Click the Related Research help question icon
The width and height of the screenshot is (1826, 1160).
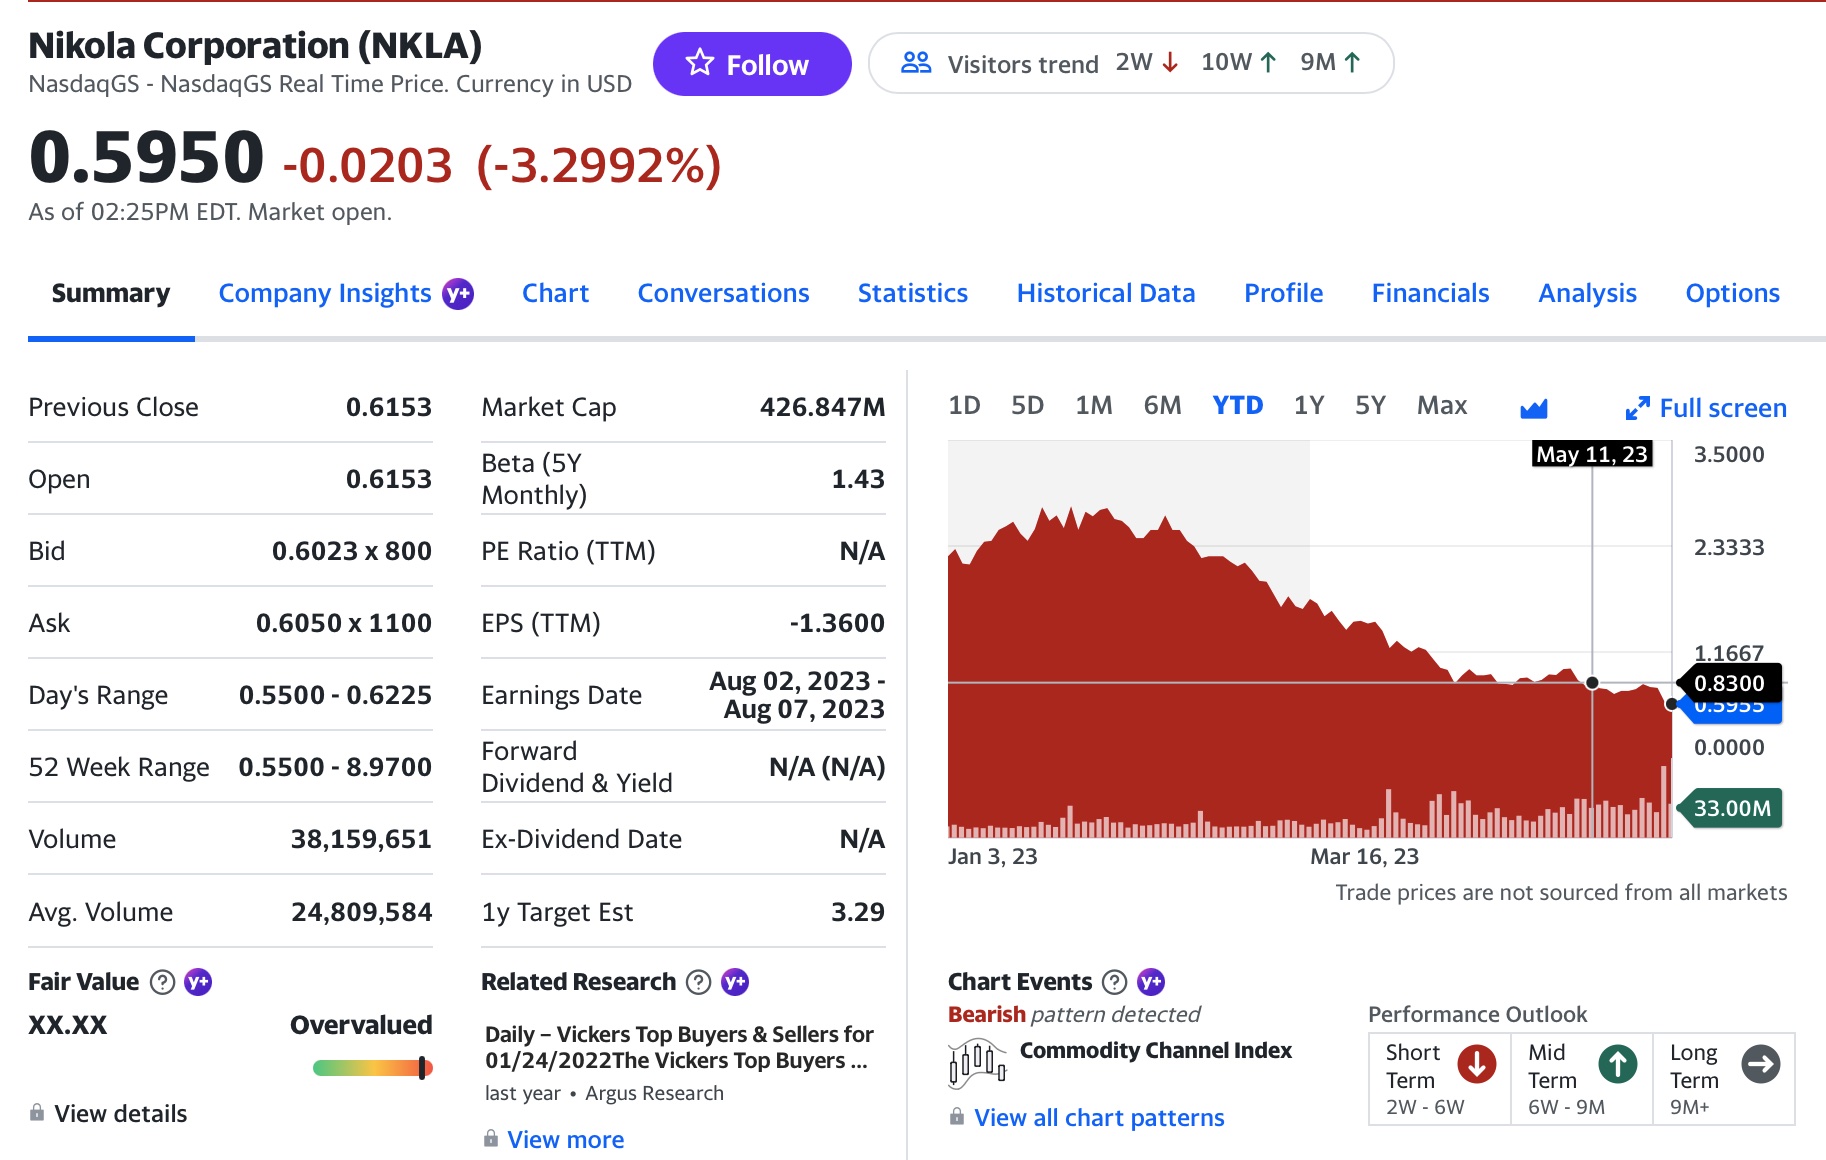tap(699, 982)
